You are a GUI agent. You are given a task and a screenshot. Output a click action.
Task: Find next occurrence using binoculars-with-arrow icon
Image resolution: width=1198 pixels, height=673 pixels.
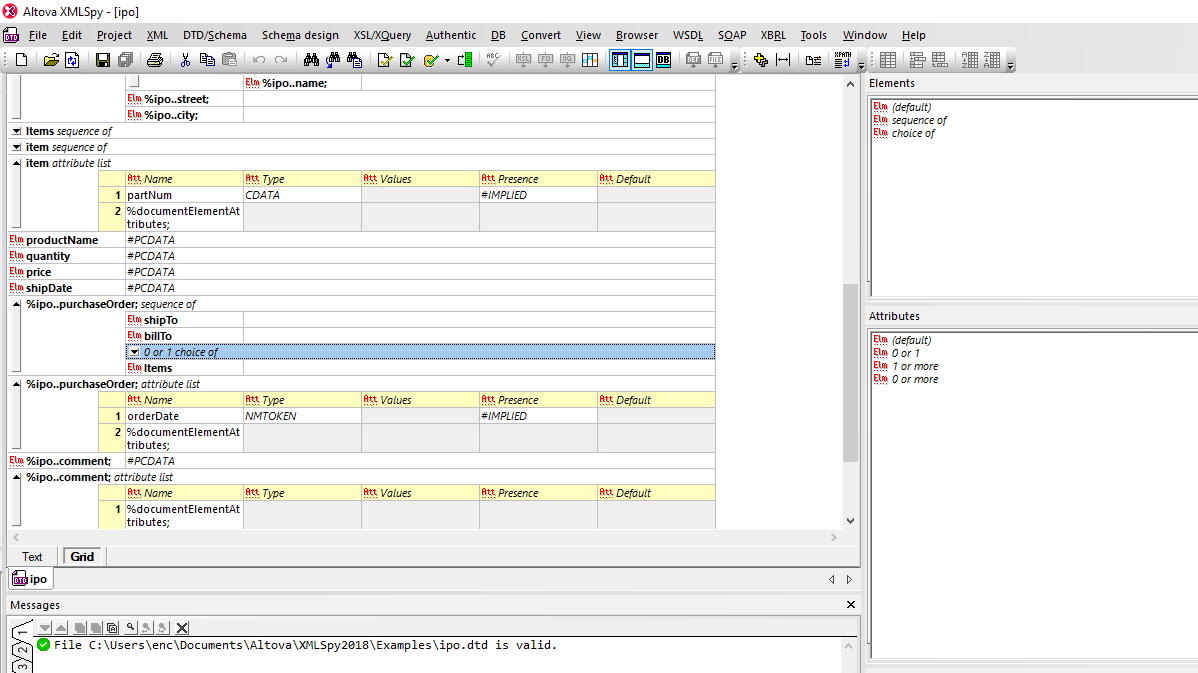point(333,60)
